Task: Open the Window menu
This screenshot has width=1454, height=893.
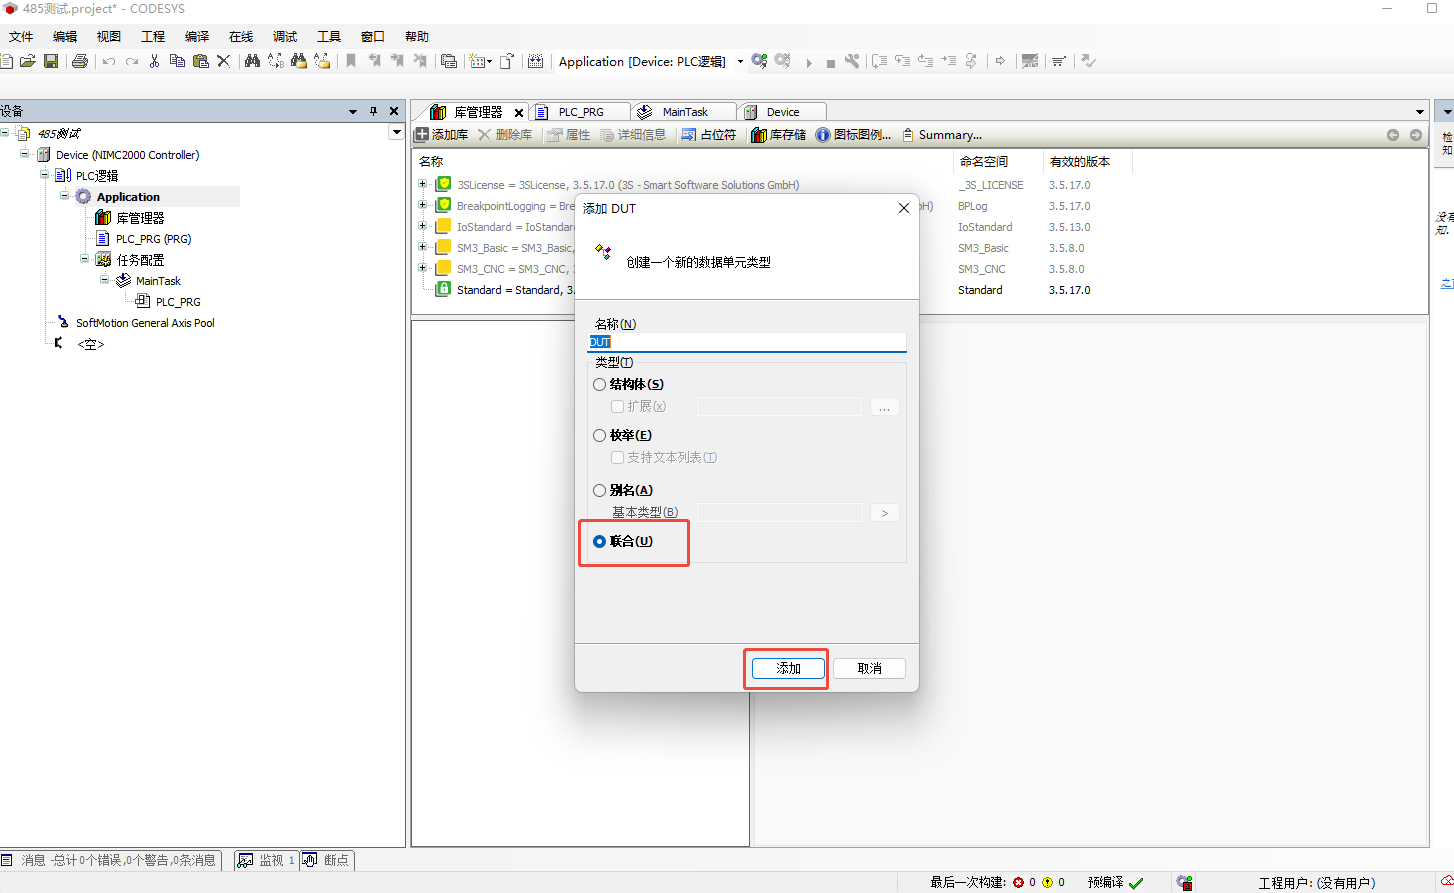Action: 373,36
